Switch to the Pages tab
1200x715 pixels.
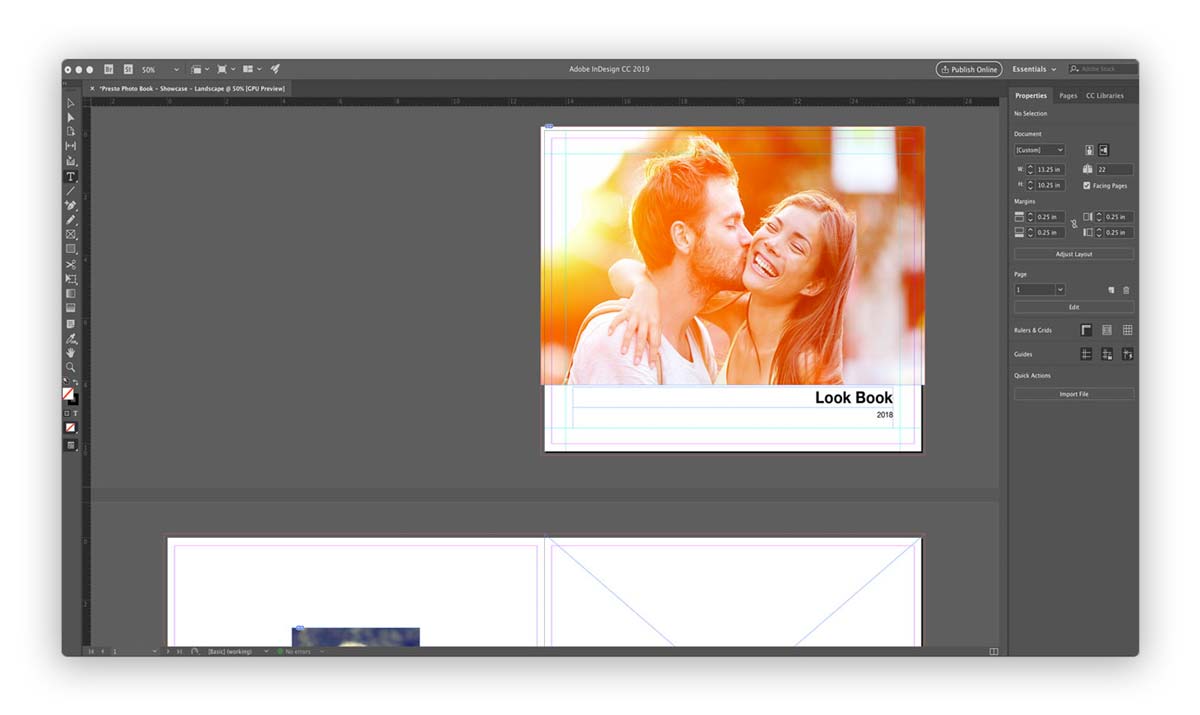click(1068, 95)
